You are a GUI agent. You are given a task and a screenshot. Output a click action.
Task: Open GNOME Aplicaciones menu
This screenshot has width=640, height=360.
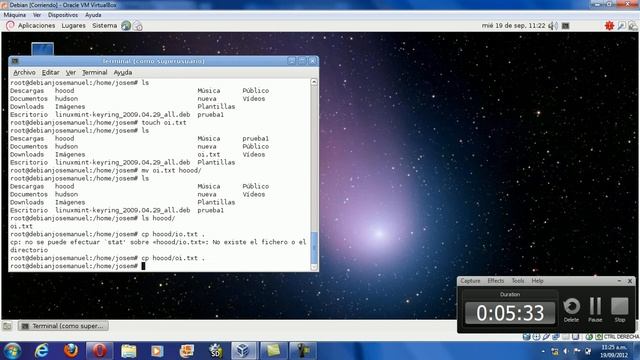[36, 25]
